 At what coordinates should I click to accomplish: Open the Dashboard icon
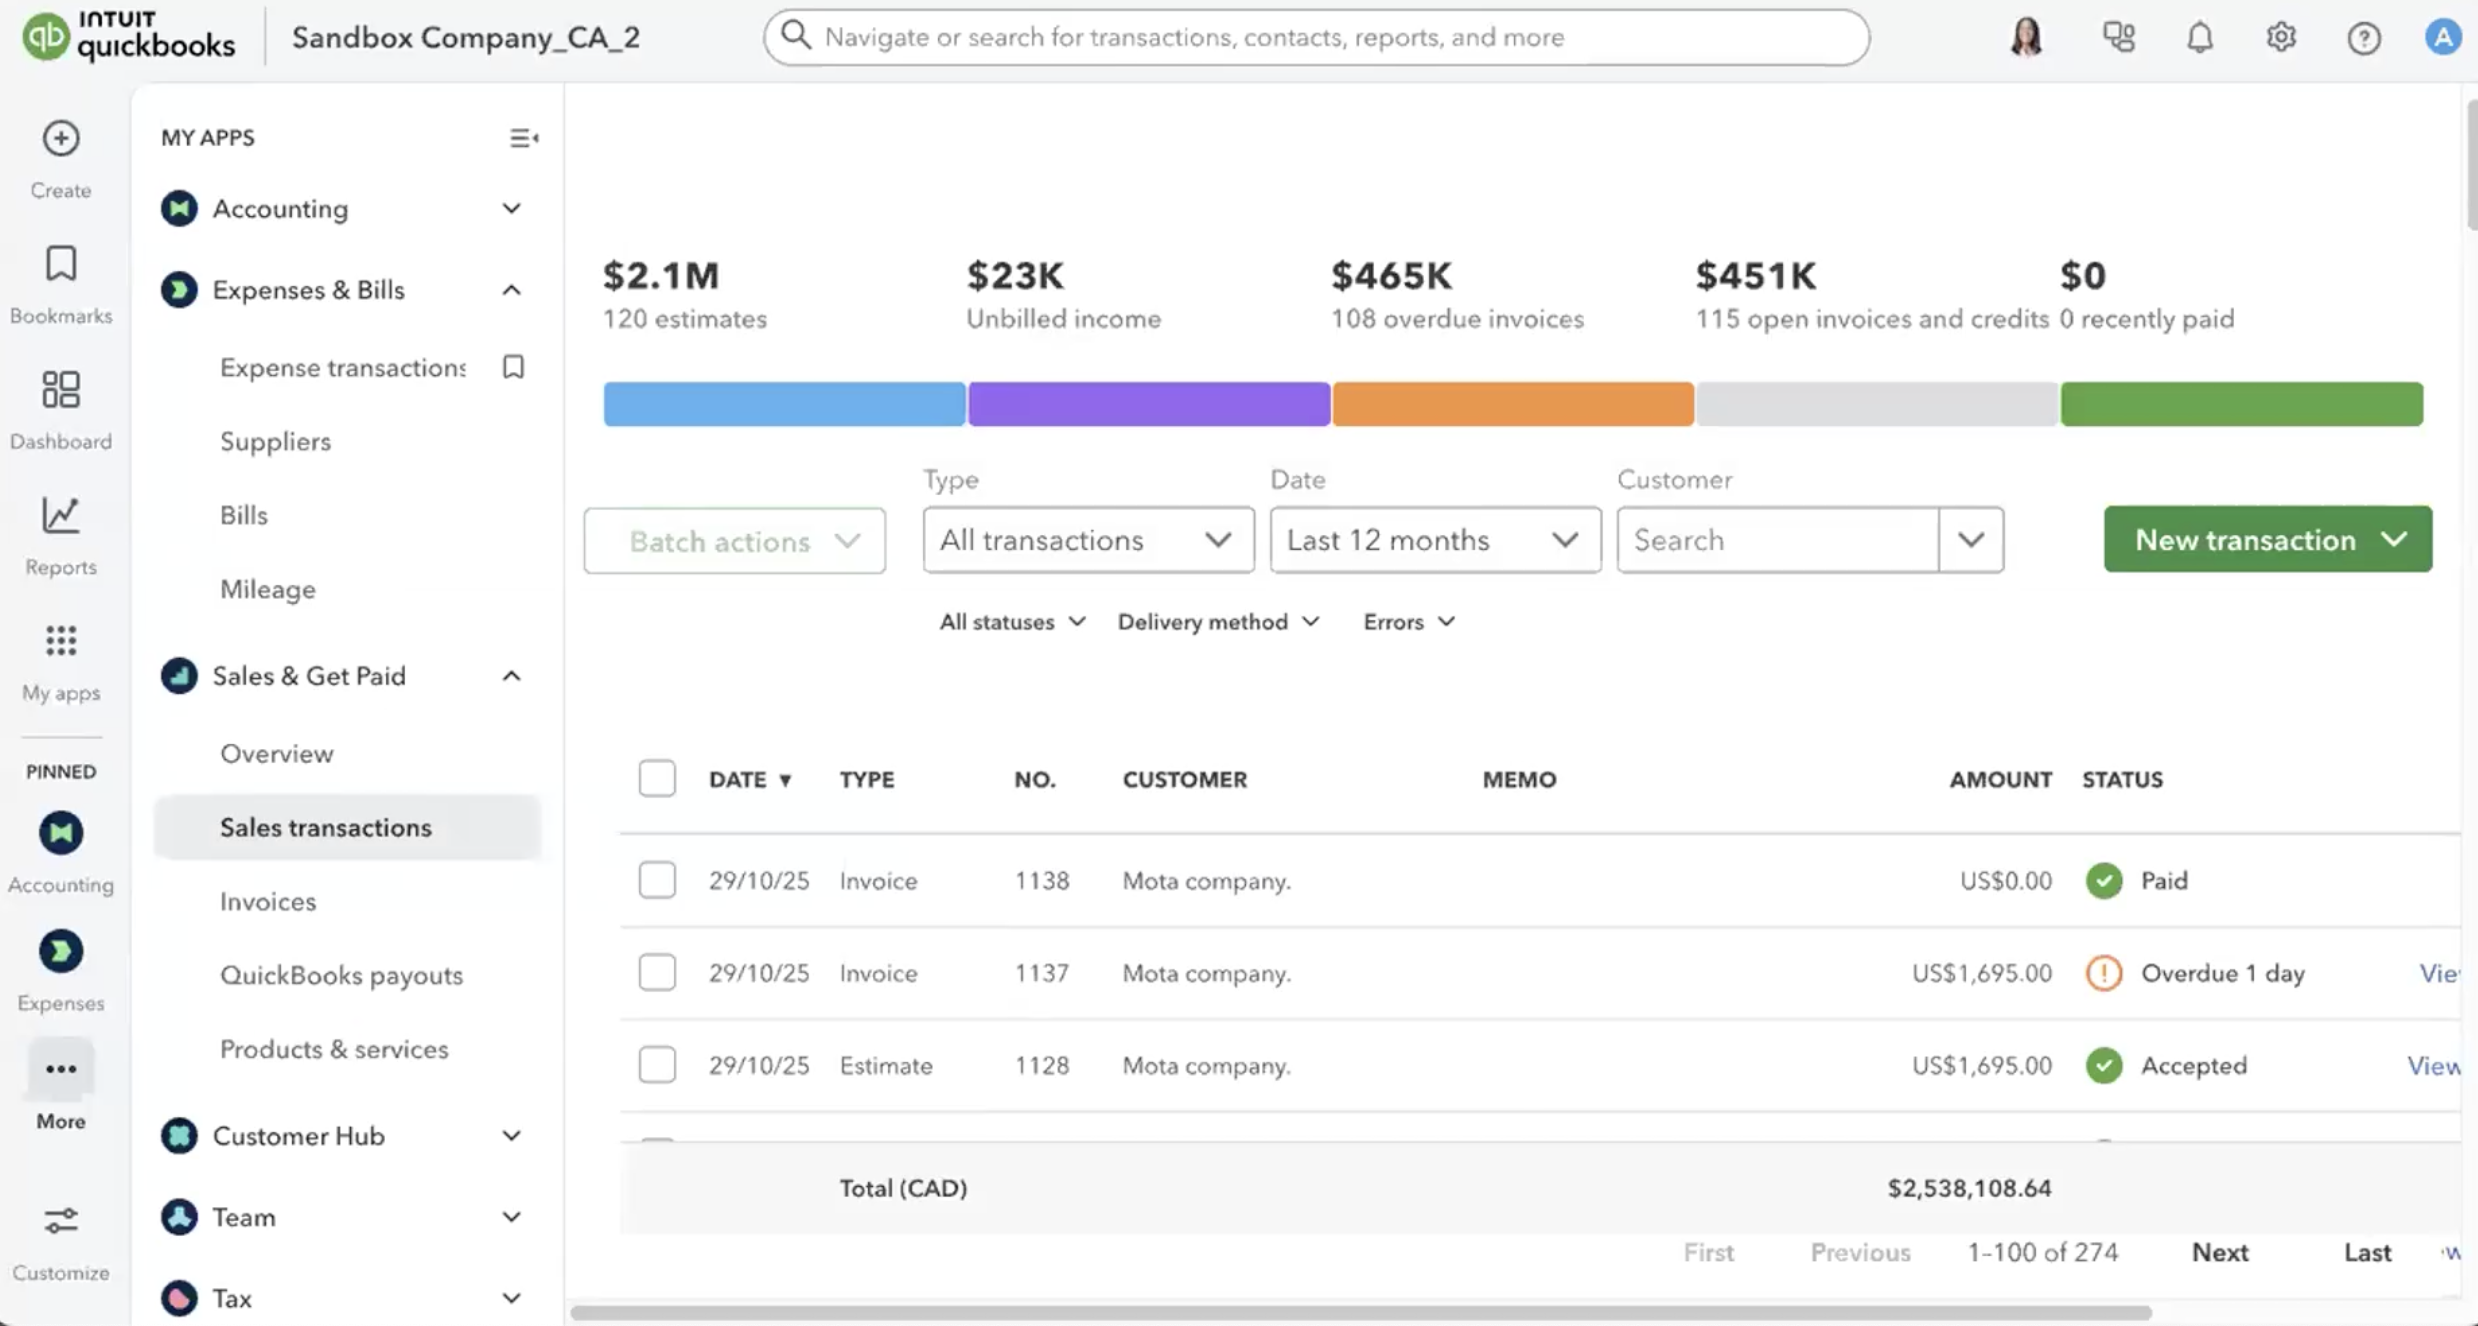61,390
